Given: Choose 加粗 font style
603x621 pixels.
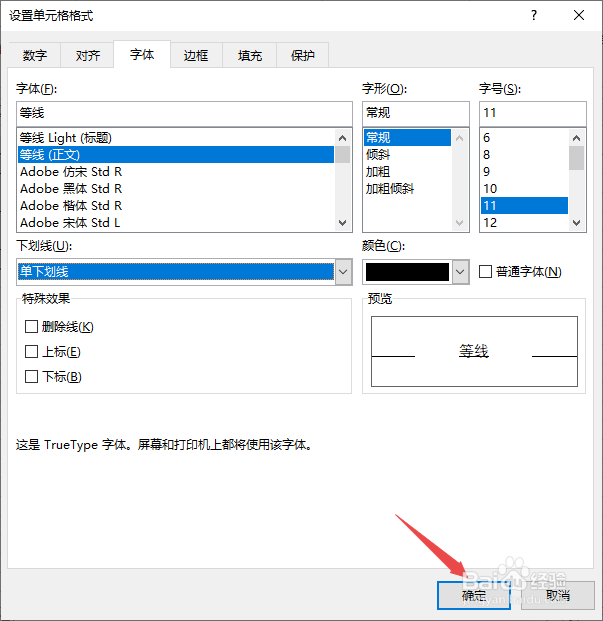Looking at the screenshot, I should click(407, 171).
